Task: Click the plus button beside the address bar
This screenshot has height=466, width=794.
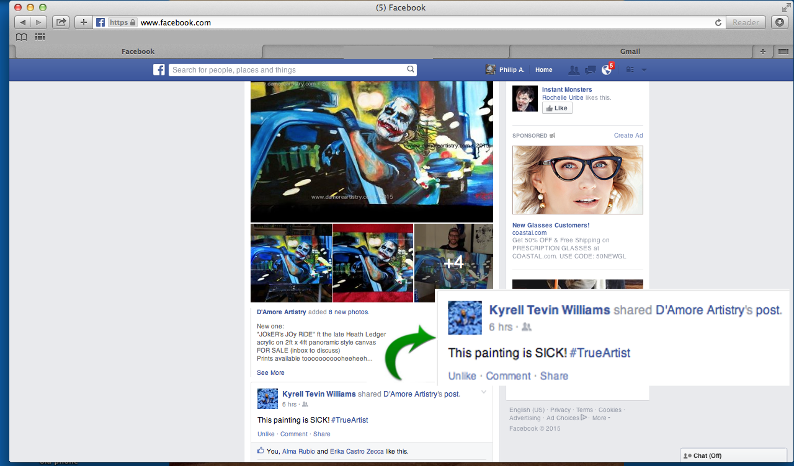Action: click(84, 22)
